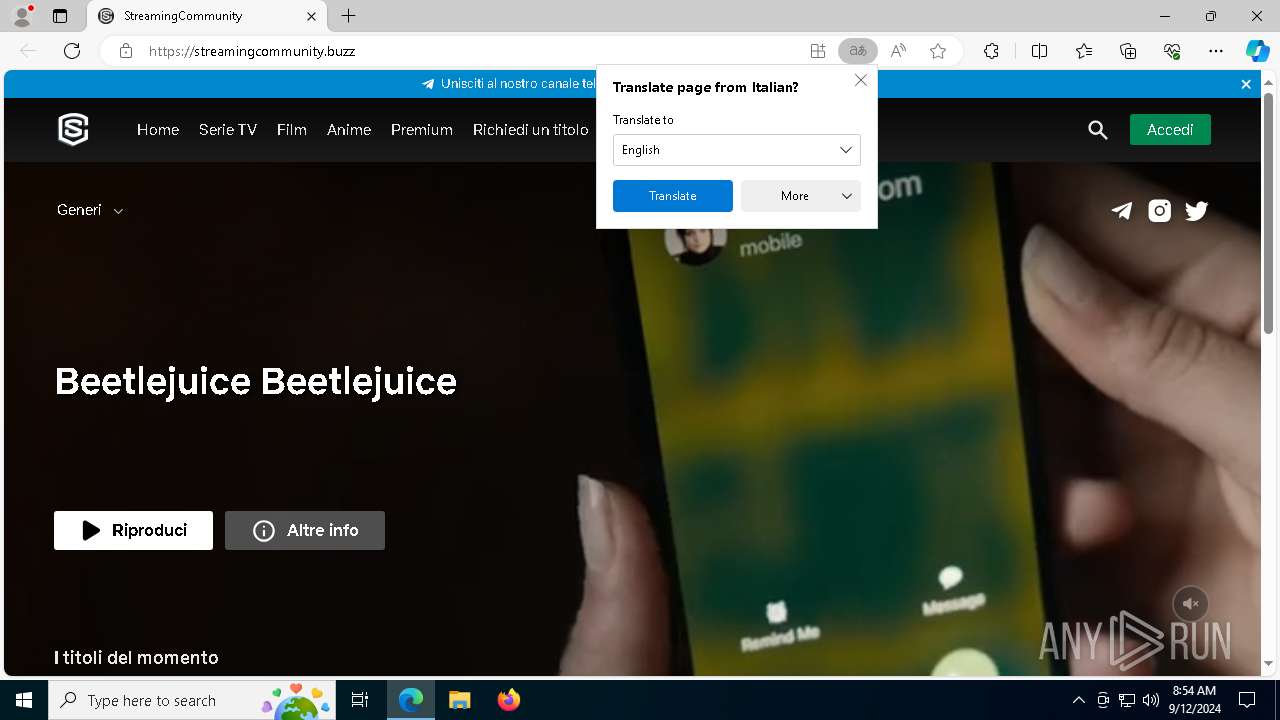
Task: Close the blue Telegram banner
Action: point(1246,84)
